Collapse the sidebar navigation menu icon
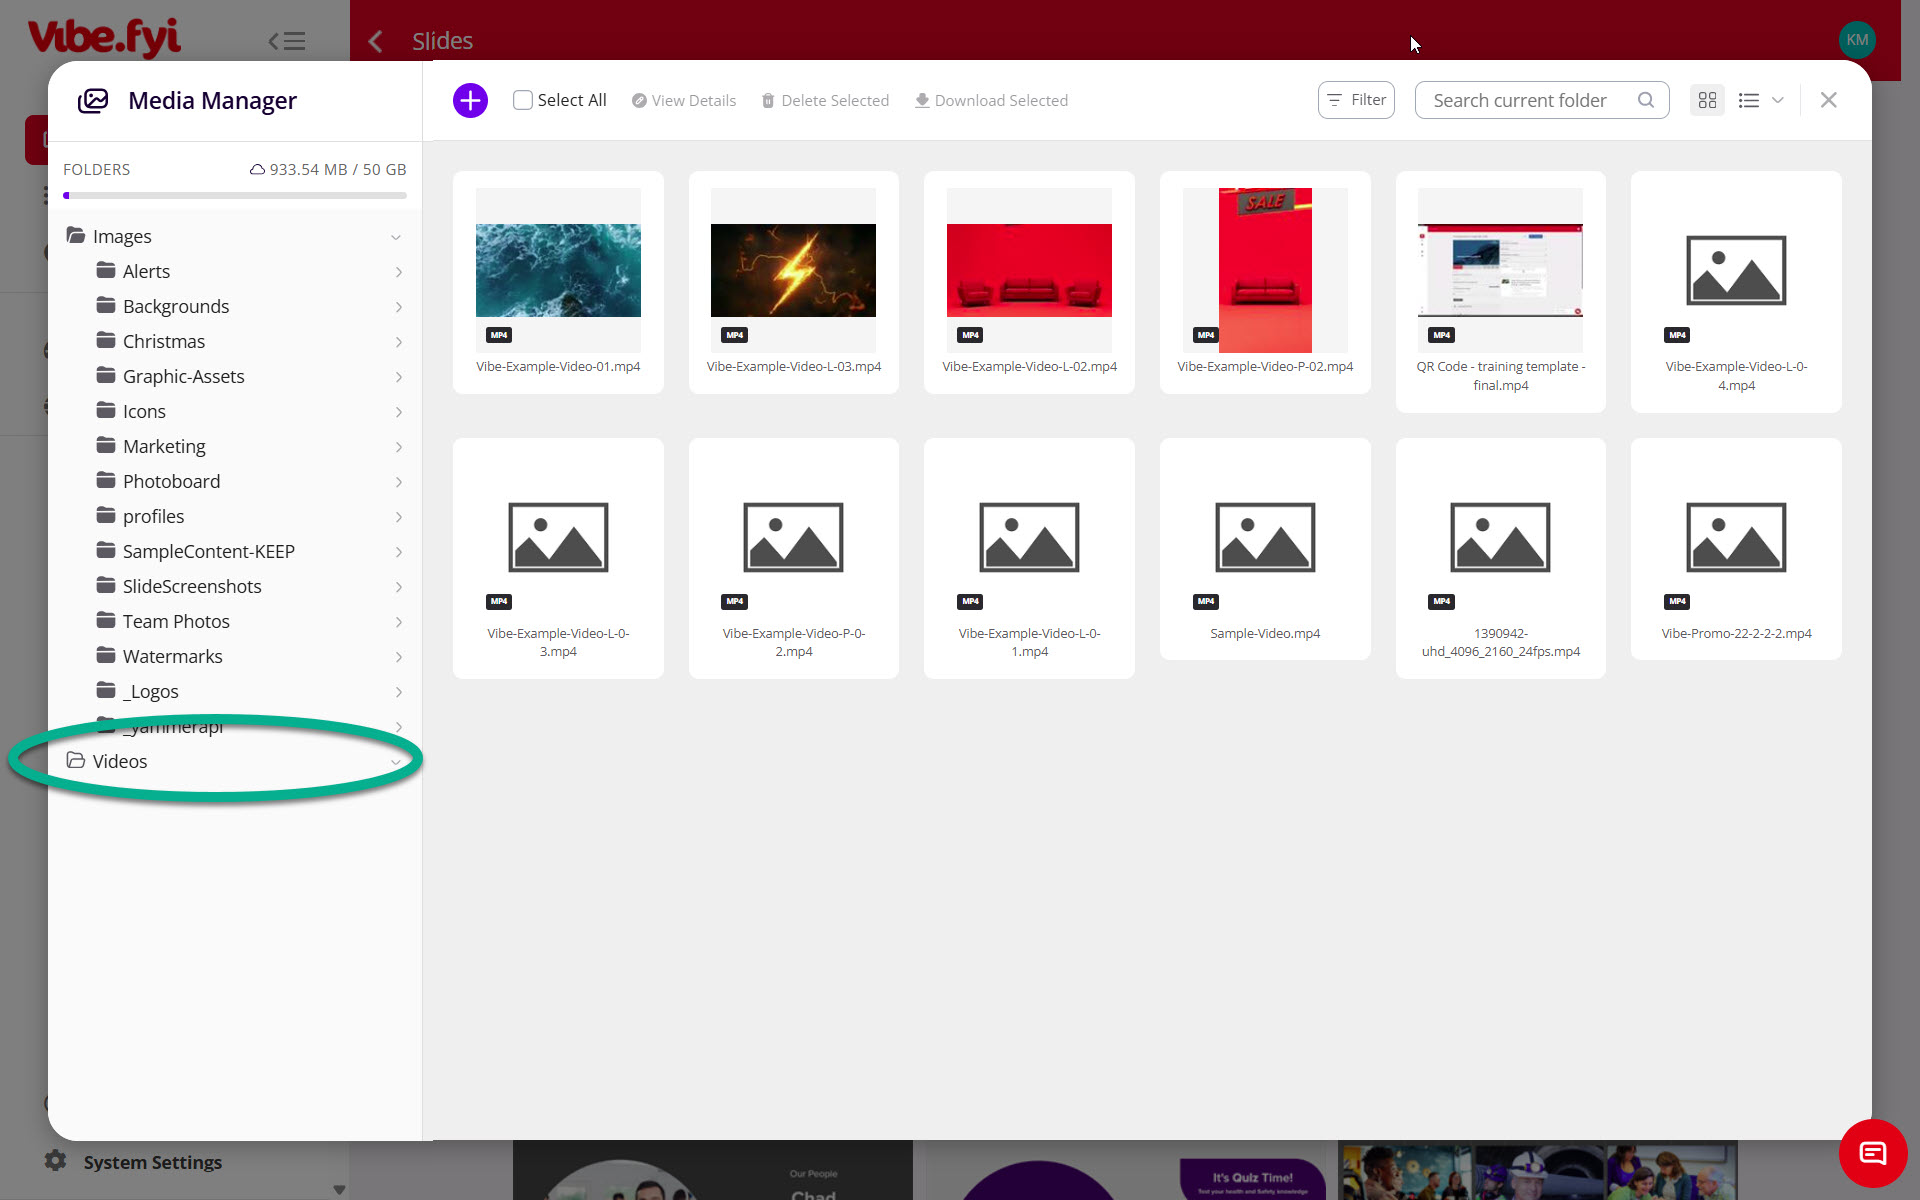 [x=287, y=41]
